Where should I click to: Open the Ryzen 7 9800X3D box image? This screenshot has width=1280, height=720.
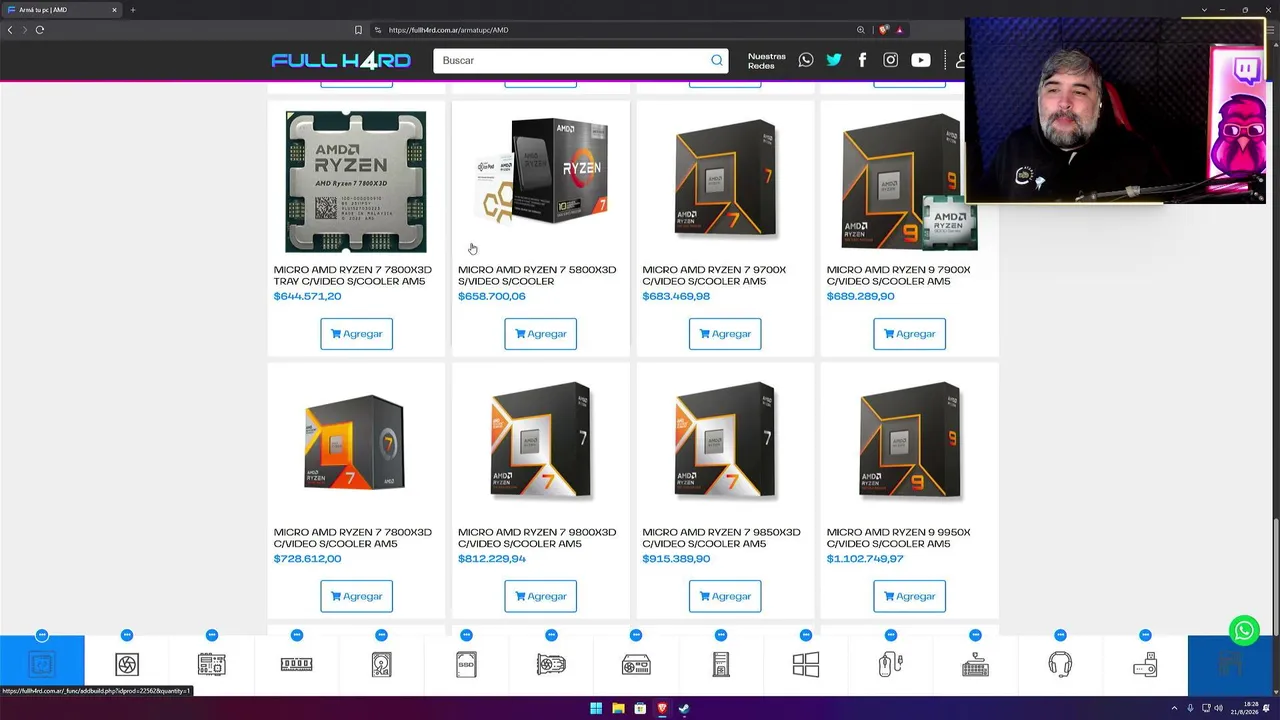(x=540, y=440)
